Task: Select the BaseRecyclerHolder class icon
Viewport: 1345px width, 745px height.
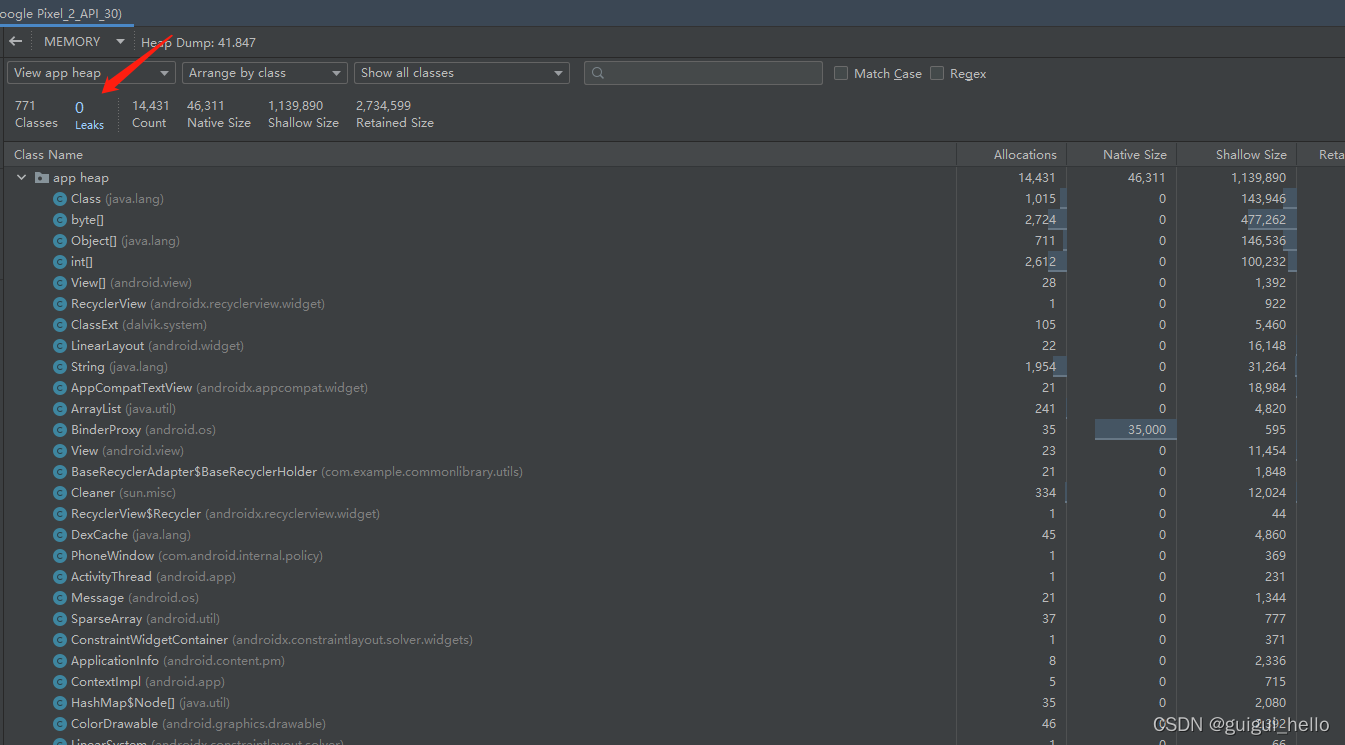Action: 60,472
